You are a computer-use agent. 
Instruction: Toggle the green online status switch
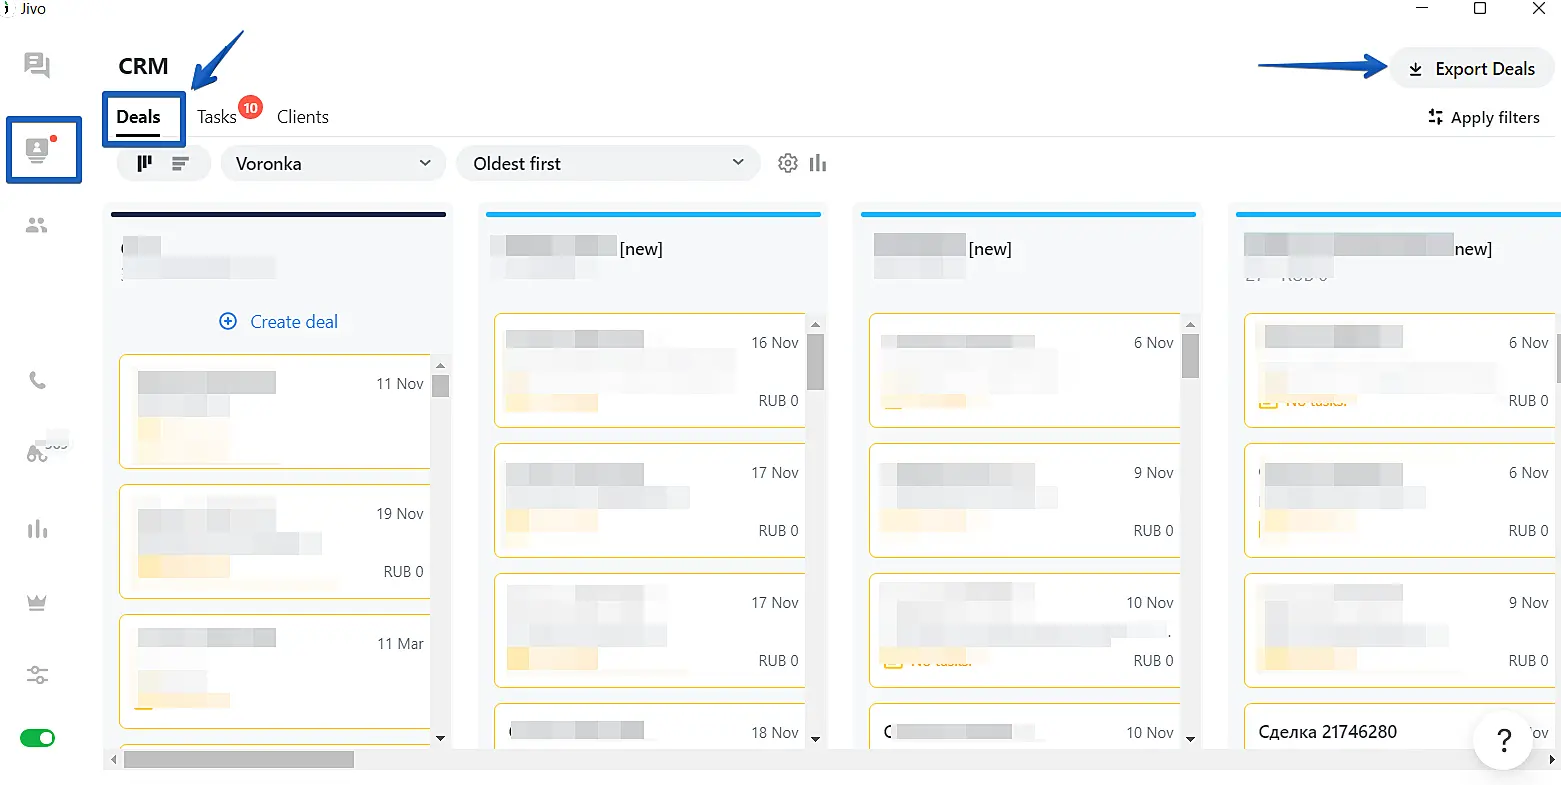coord(37,738)
